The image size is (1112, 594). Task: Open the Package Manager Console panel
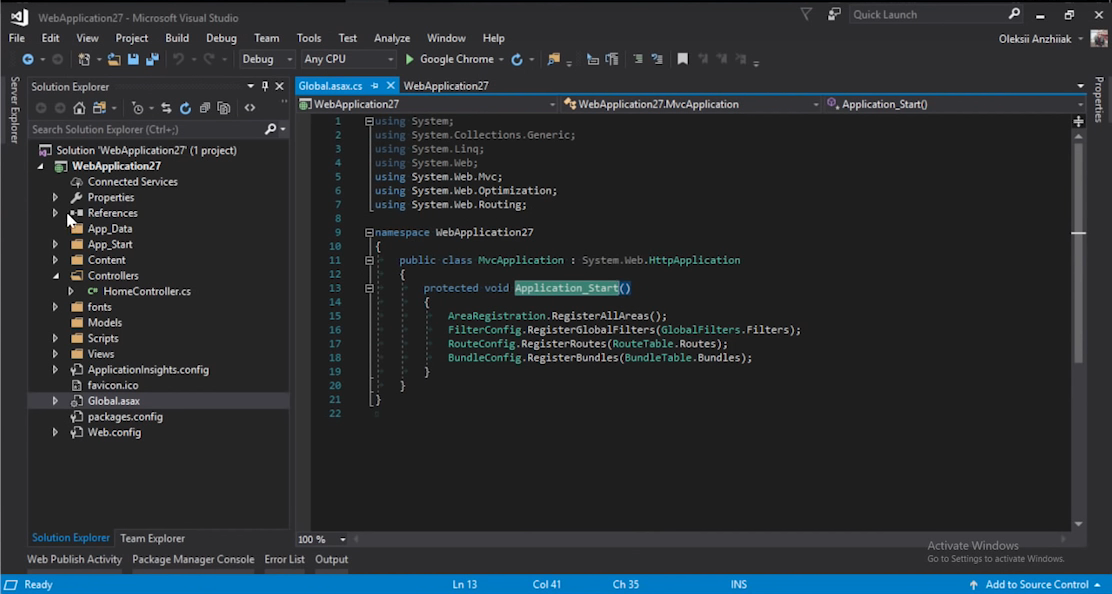pyautogui.click(x=193, y=560)
